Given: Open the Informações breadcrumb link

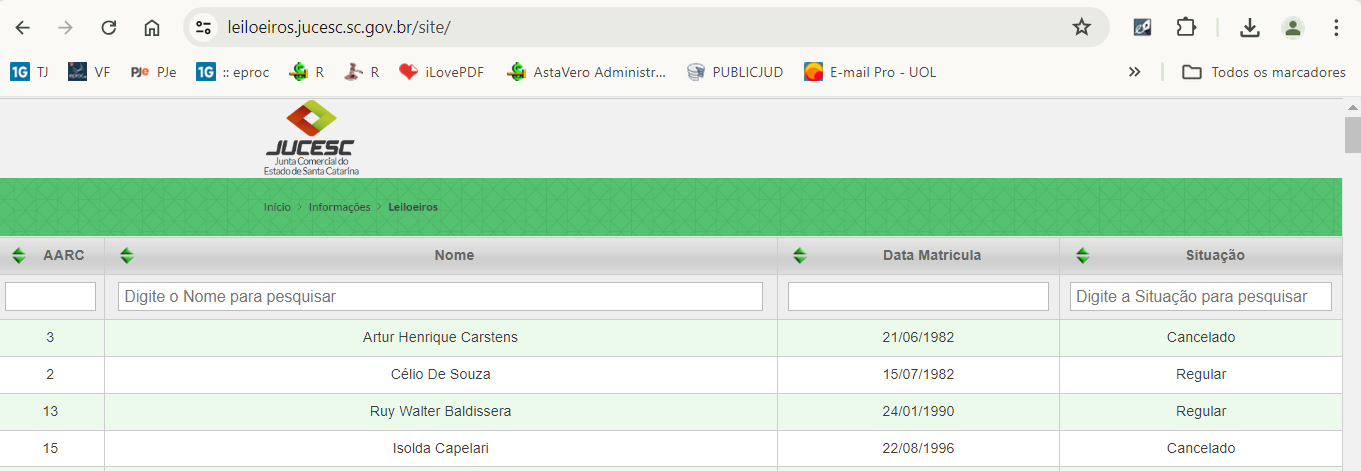Looking at the screenshot, I should (x=339, y=207).
